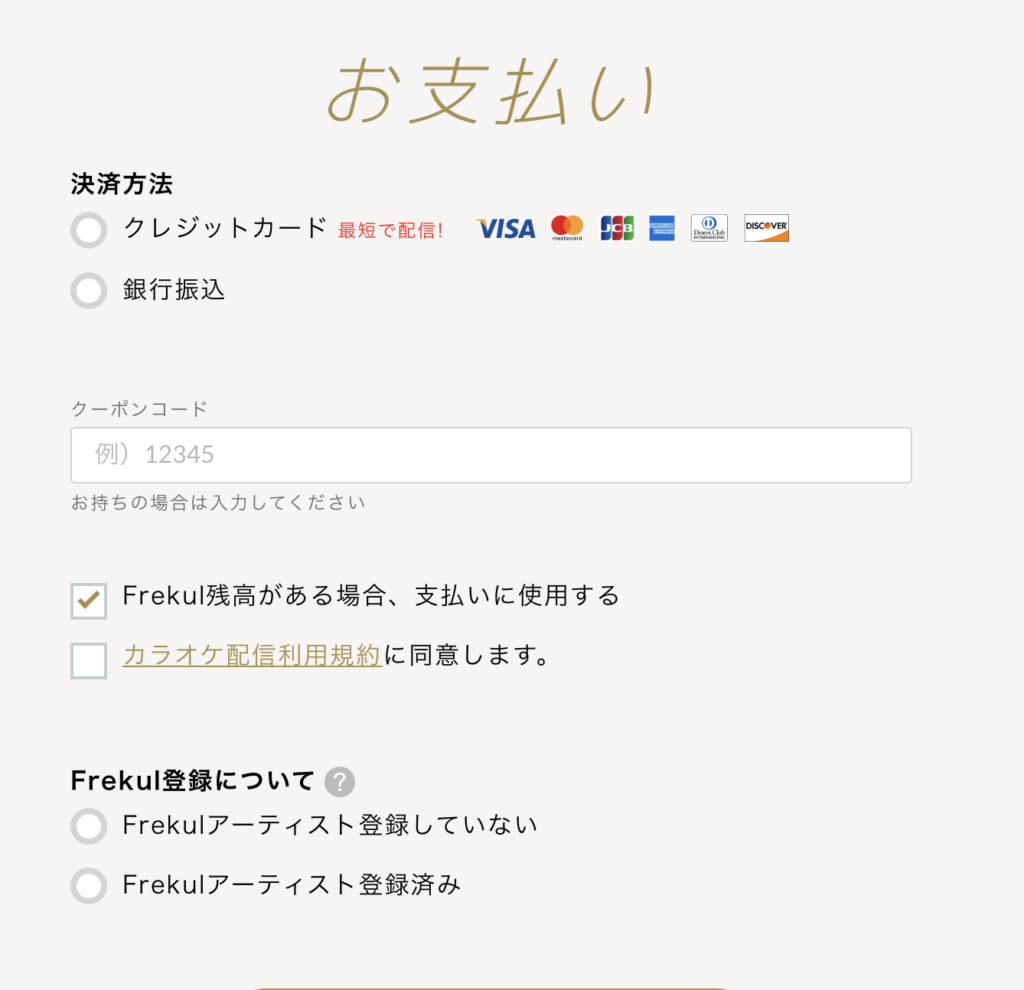The width and height of the screenshot is (1024, 990).
Task: Choose 銀行振込 as the payment method
Action: tap(88, 291)
